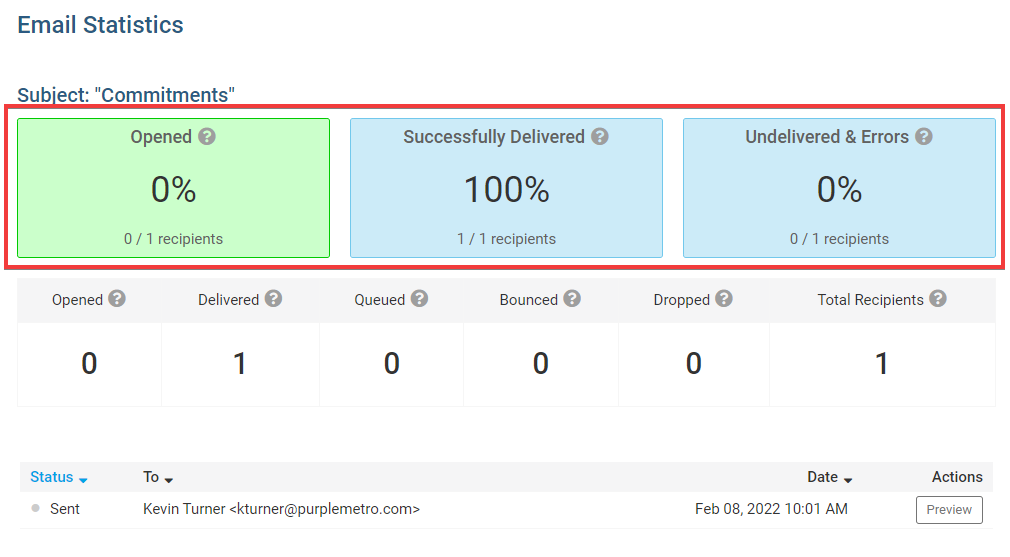The height and width of the screenshot is (557, 1010).
Task: Select the green Opened 0% card
Action: 173,188
